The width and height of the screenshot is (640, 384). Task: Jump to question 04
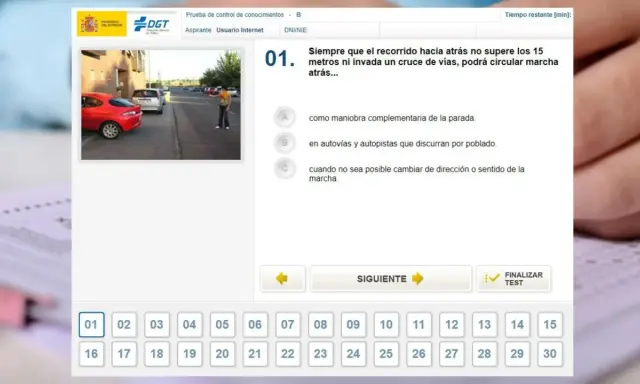pos(189,324)
